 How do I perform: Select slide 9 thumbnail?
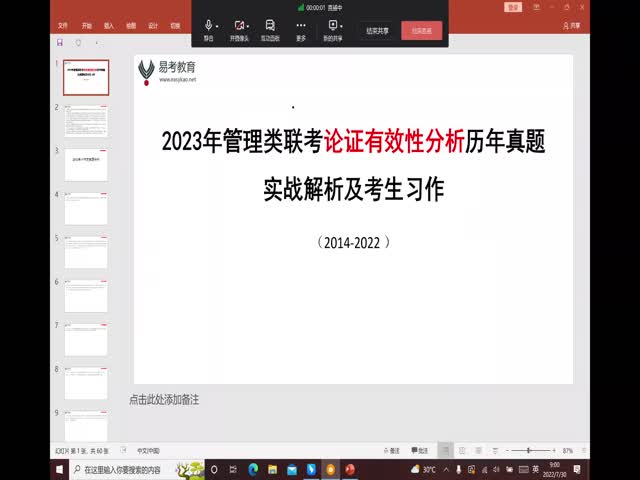86,426
